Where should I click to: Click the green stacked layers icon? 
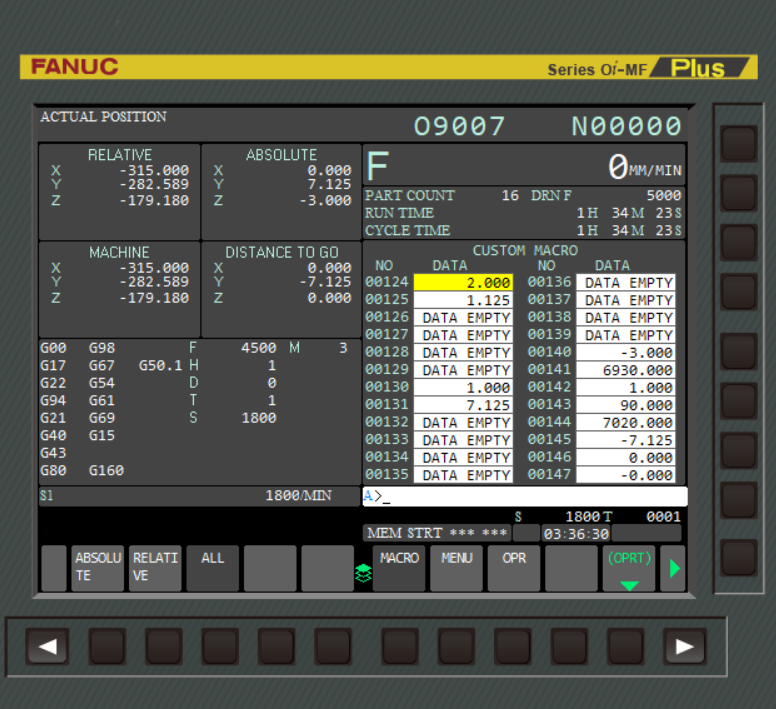363,573
